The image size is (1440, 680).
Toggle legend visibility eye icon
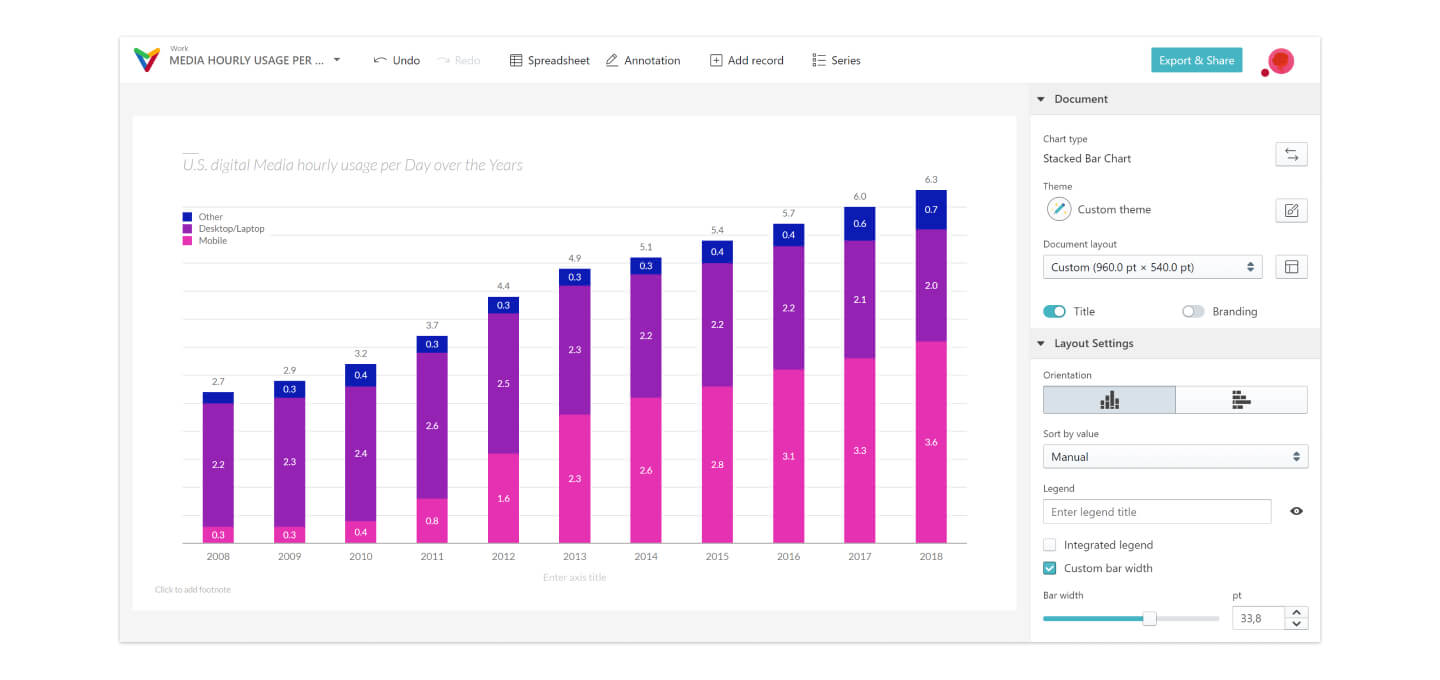(x=1296, y=511)
